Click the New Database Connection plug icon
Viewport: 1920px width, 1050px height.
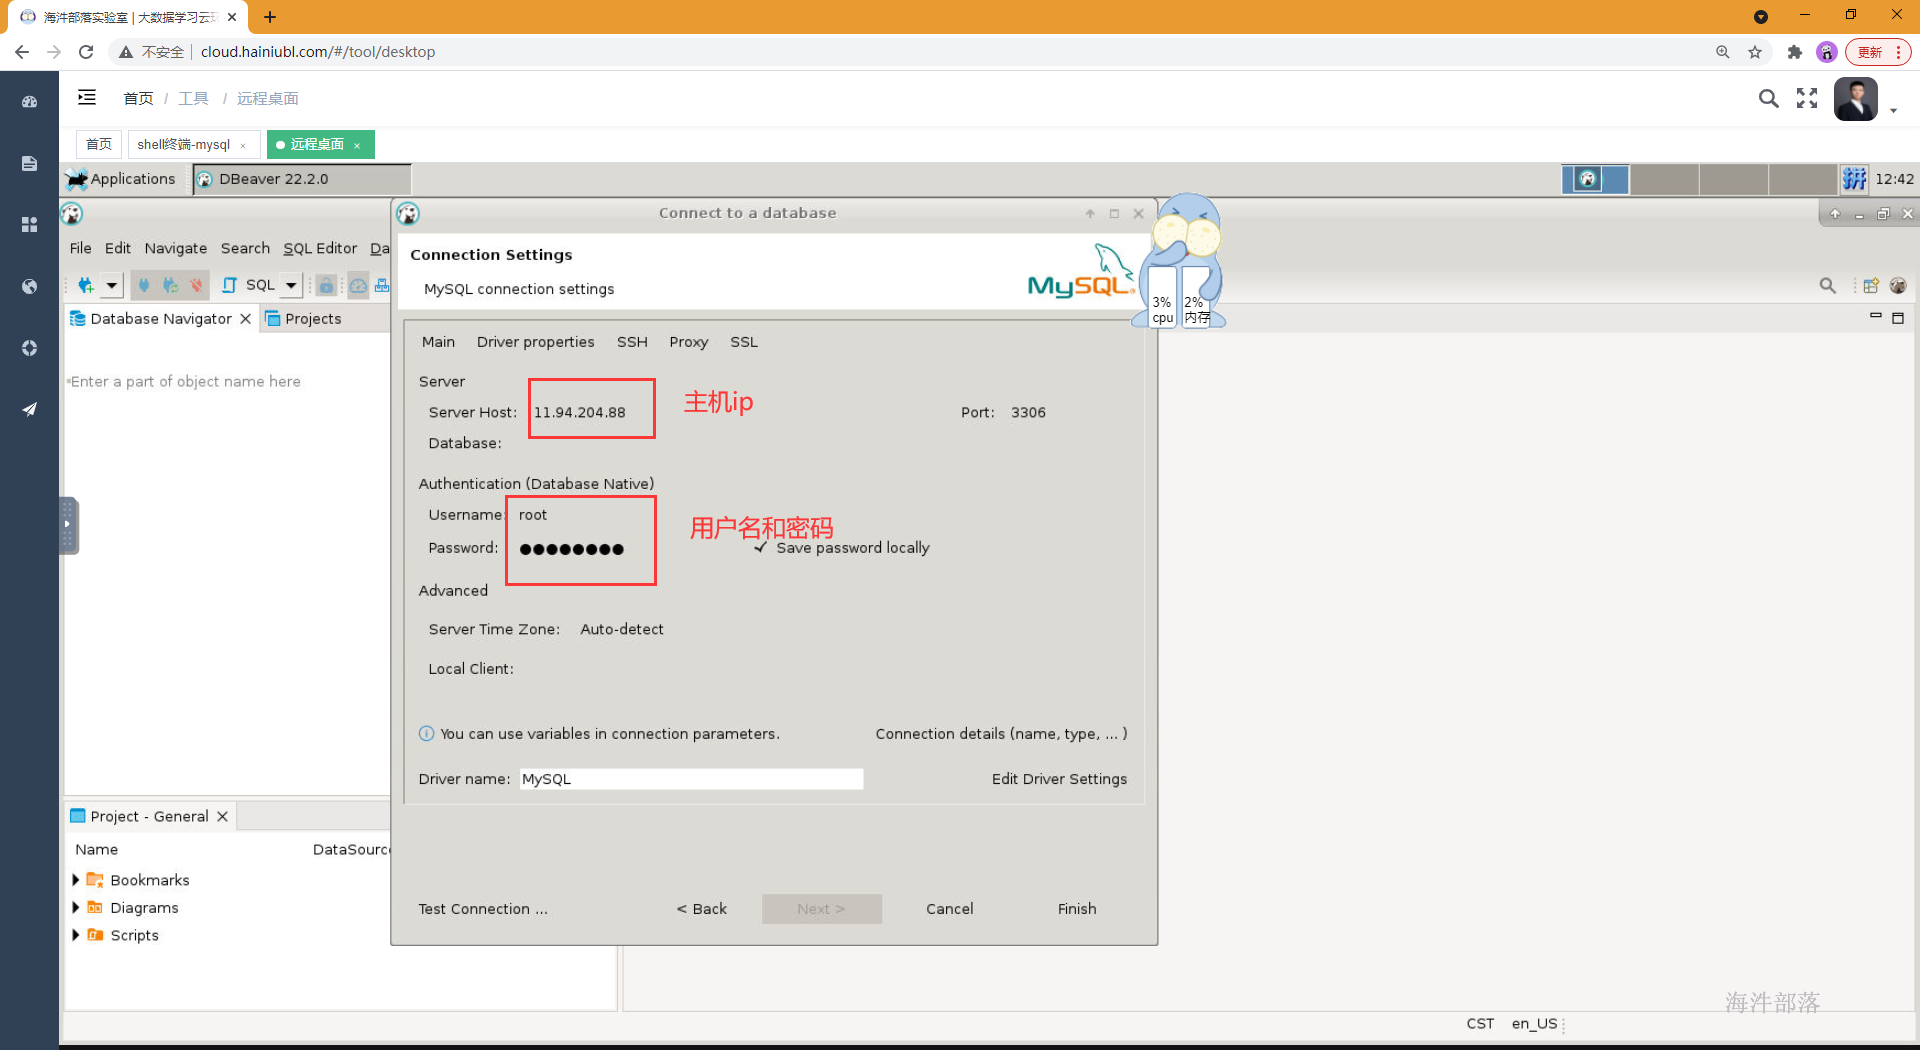tap(86, 285)
